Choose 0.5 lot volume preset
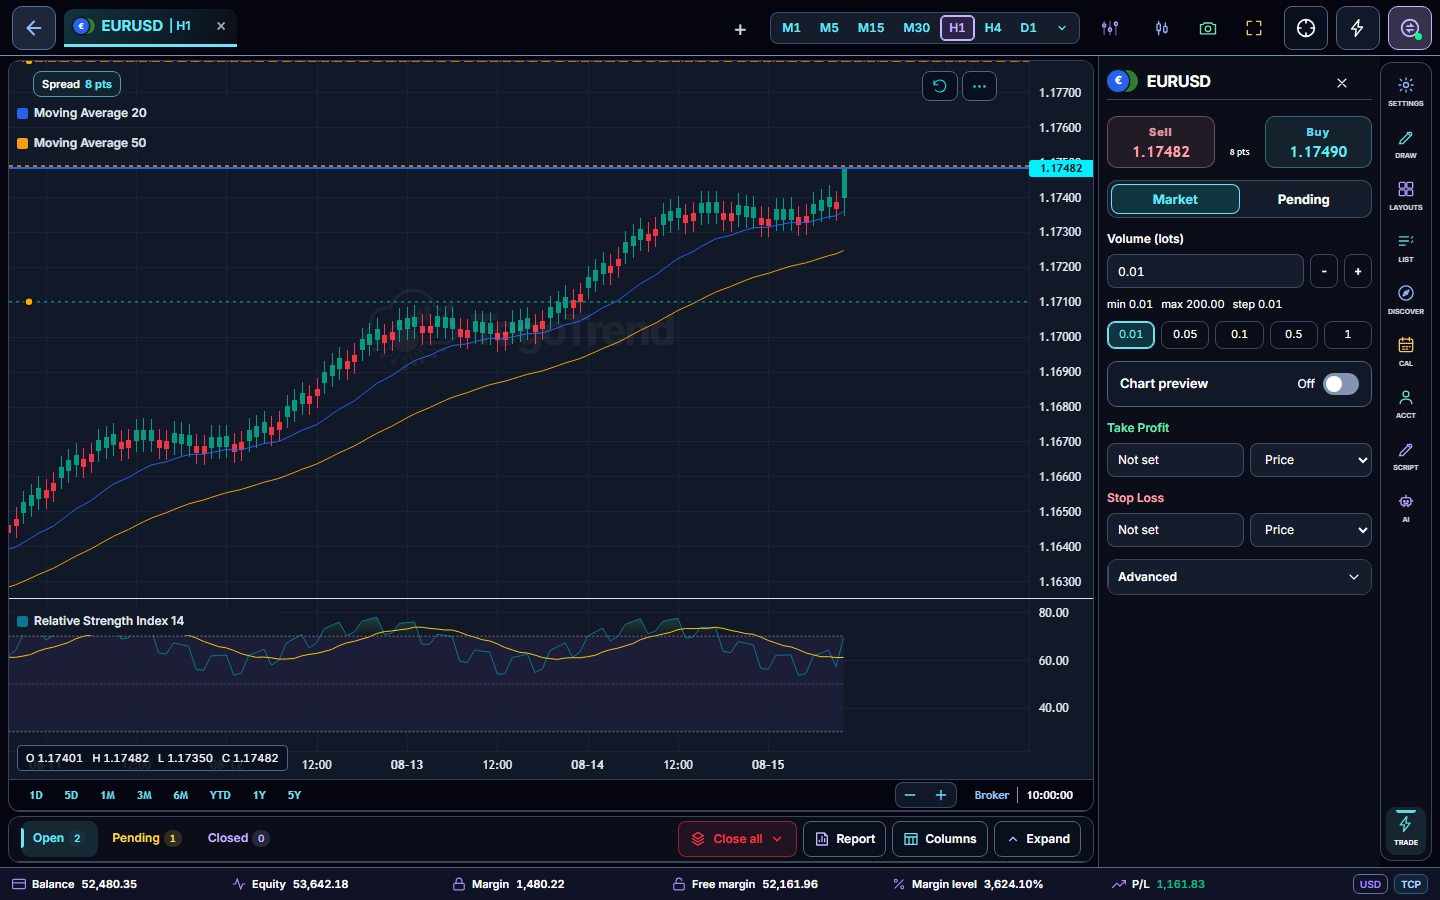The height and width of the screenshot is (900, 1440). (x=1293, y=334)
